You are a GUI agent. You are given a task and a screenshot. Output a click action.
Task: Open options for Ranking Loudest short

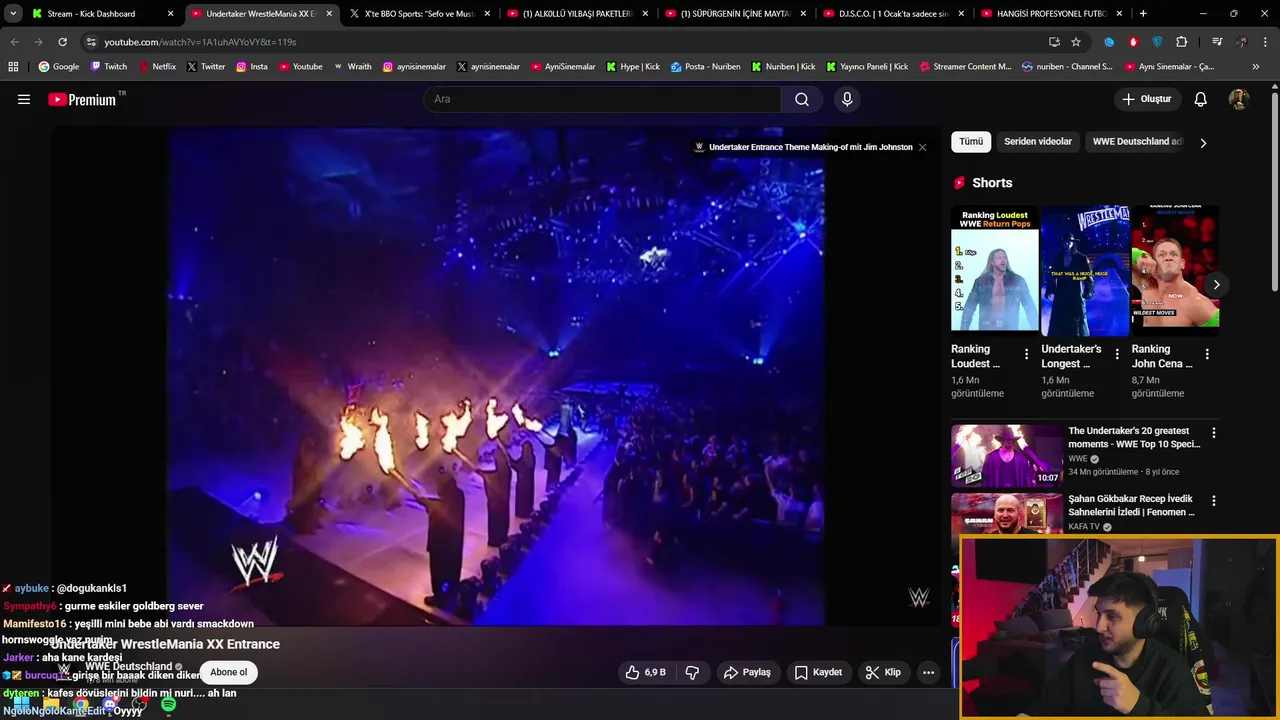(1026, 354)
